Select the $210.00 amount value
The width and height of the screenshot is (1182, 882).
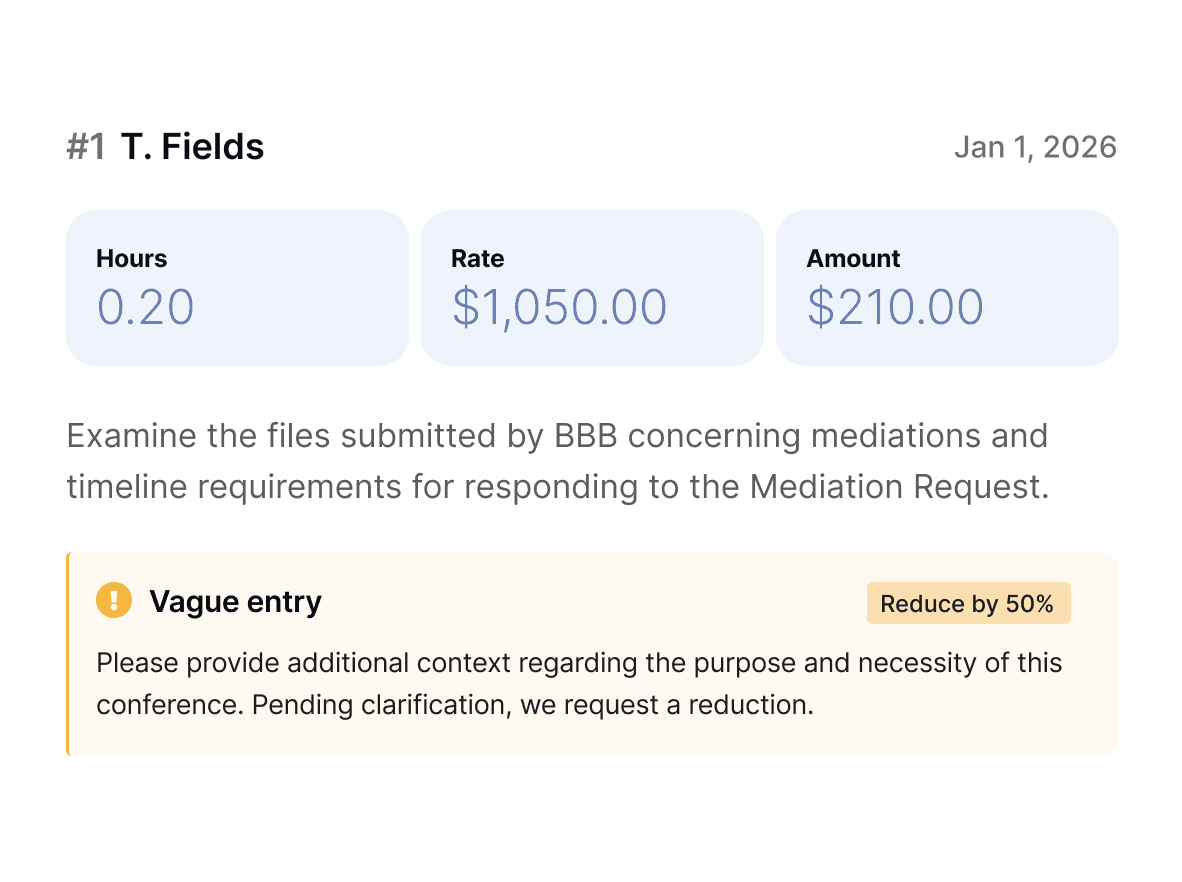pyautogui.click(x=895, y=307)
